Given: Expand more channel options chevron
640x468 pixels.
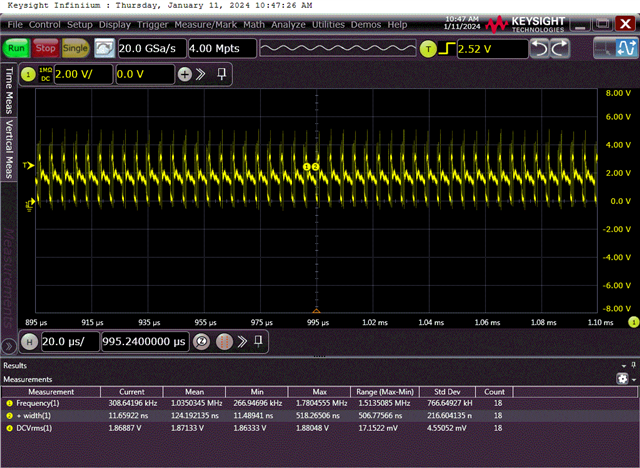Looking at the screenshot, I should click(201, 74).
